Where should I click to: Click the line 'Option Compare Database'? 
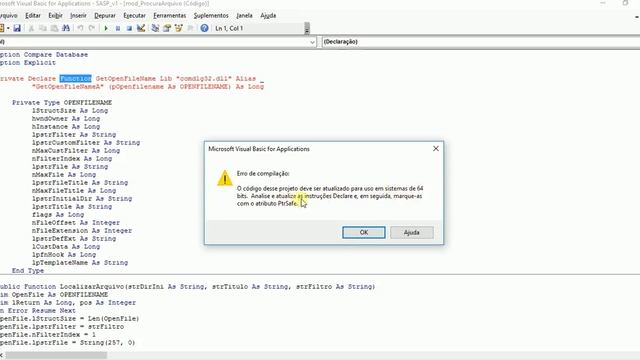44,55
